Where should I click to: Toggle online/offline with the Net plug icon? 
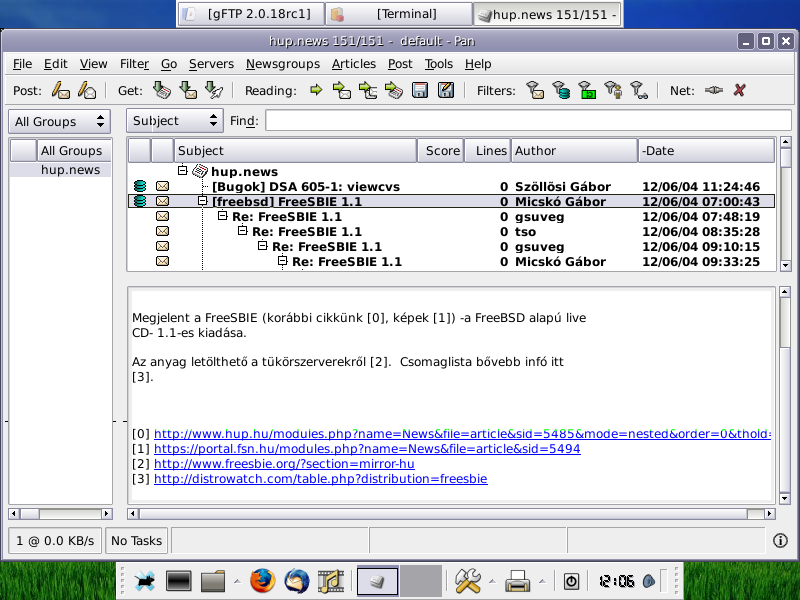713,90
